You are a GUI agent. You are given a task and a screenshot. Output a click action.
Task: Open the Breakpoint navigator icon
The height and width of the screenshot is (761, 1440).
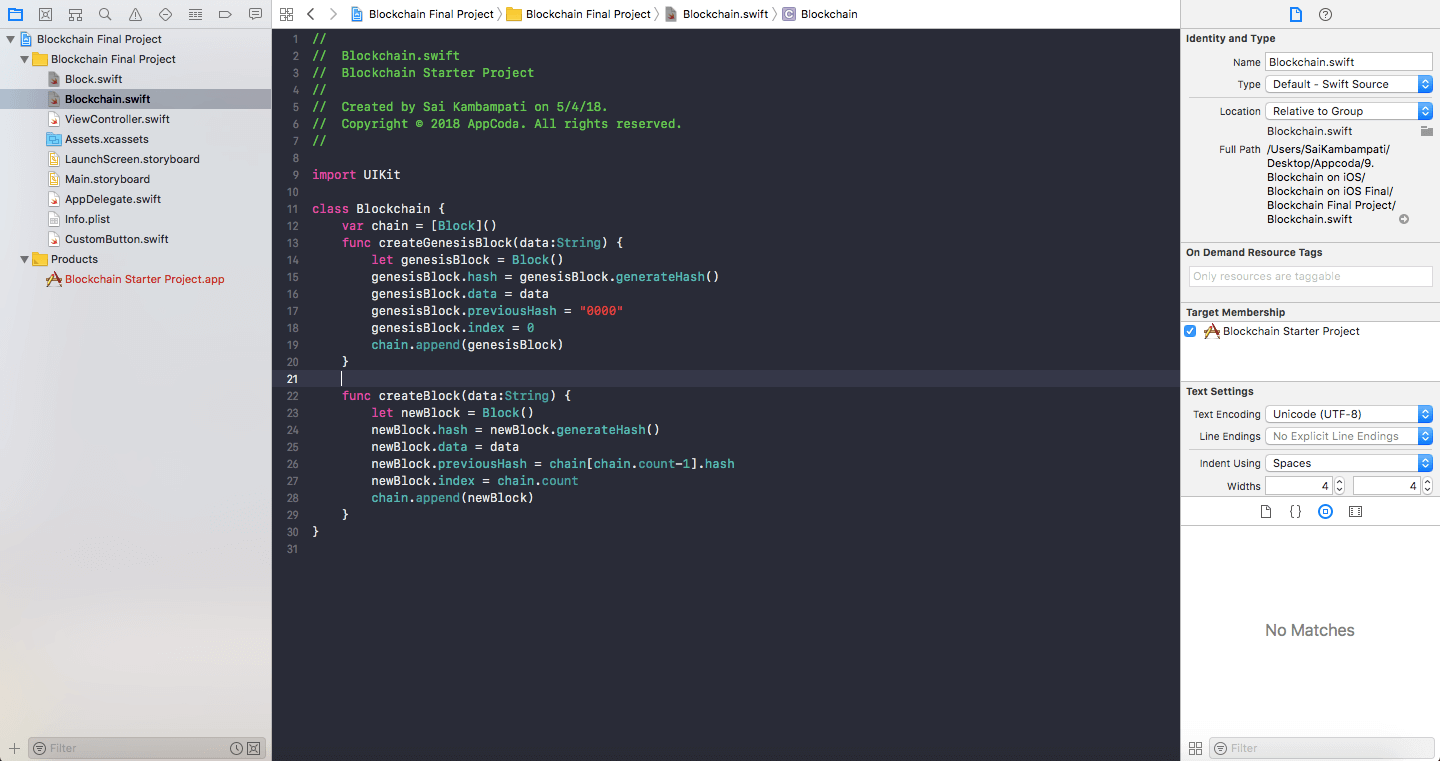tap(225, 15)
